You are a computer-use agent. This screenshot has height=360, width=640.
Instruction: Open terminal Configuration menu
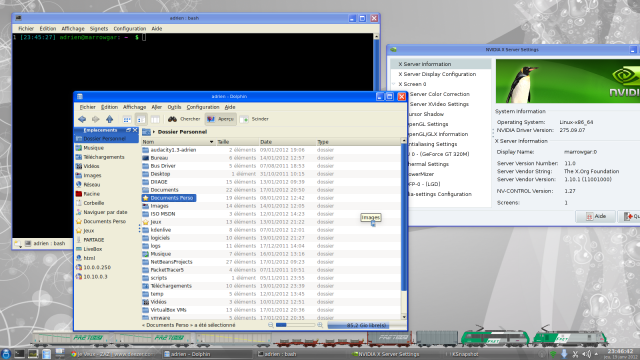129,29
